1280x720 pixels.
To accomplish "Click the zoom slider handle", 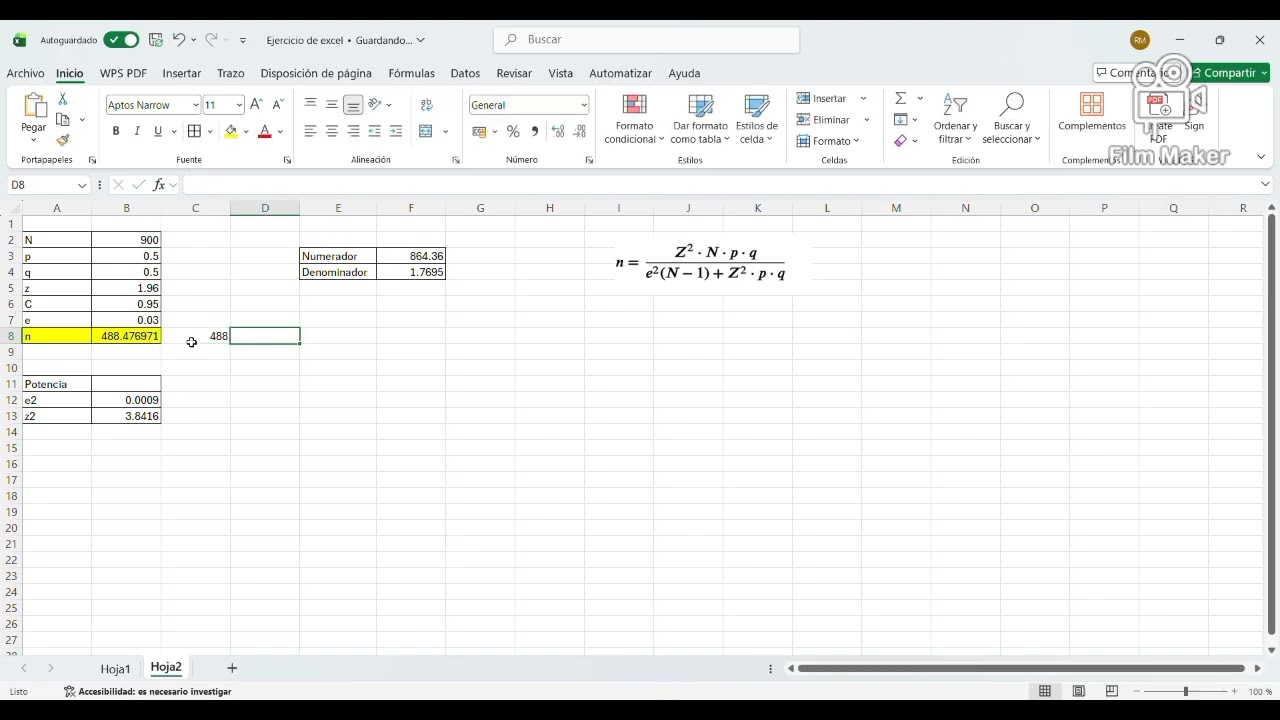I will 1186,691.
